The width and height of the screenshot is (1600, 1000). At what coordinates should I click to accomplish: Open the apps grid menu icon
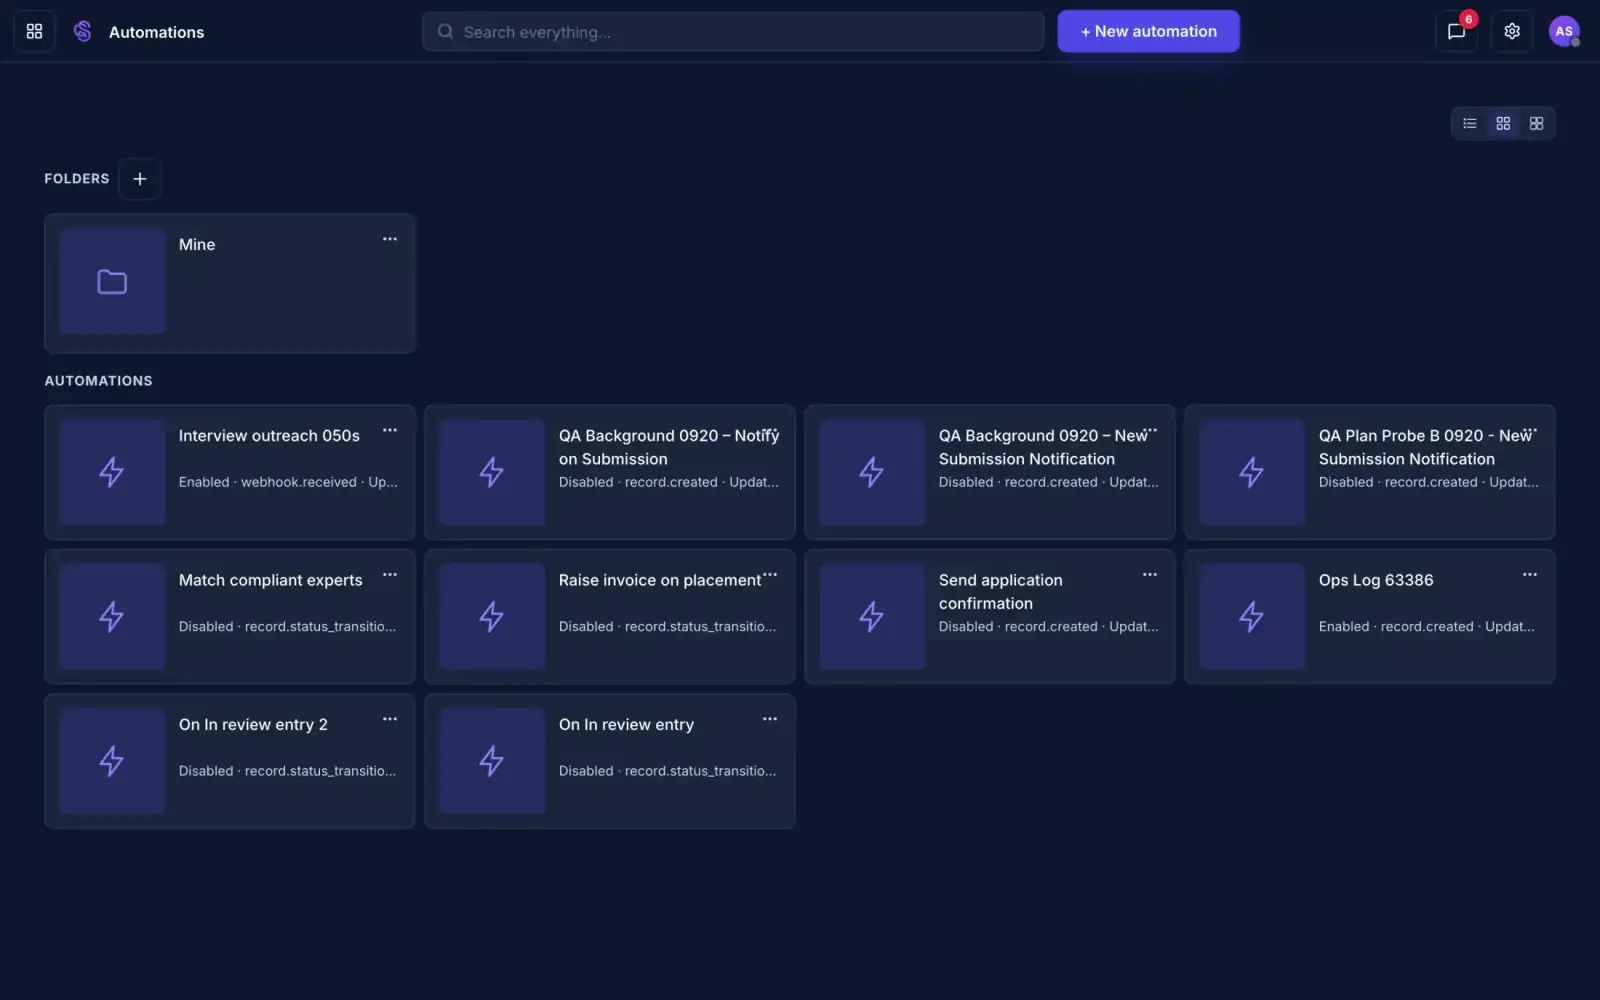pyautogui.click(x=34, y=31)
